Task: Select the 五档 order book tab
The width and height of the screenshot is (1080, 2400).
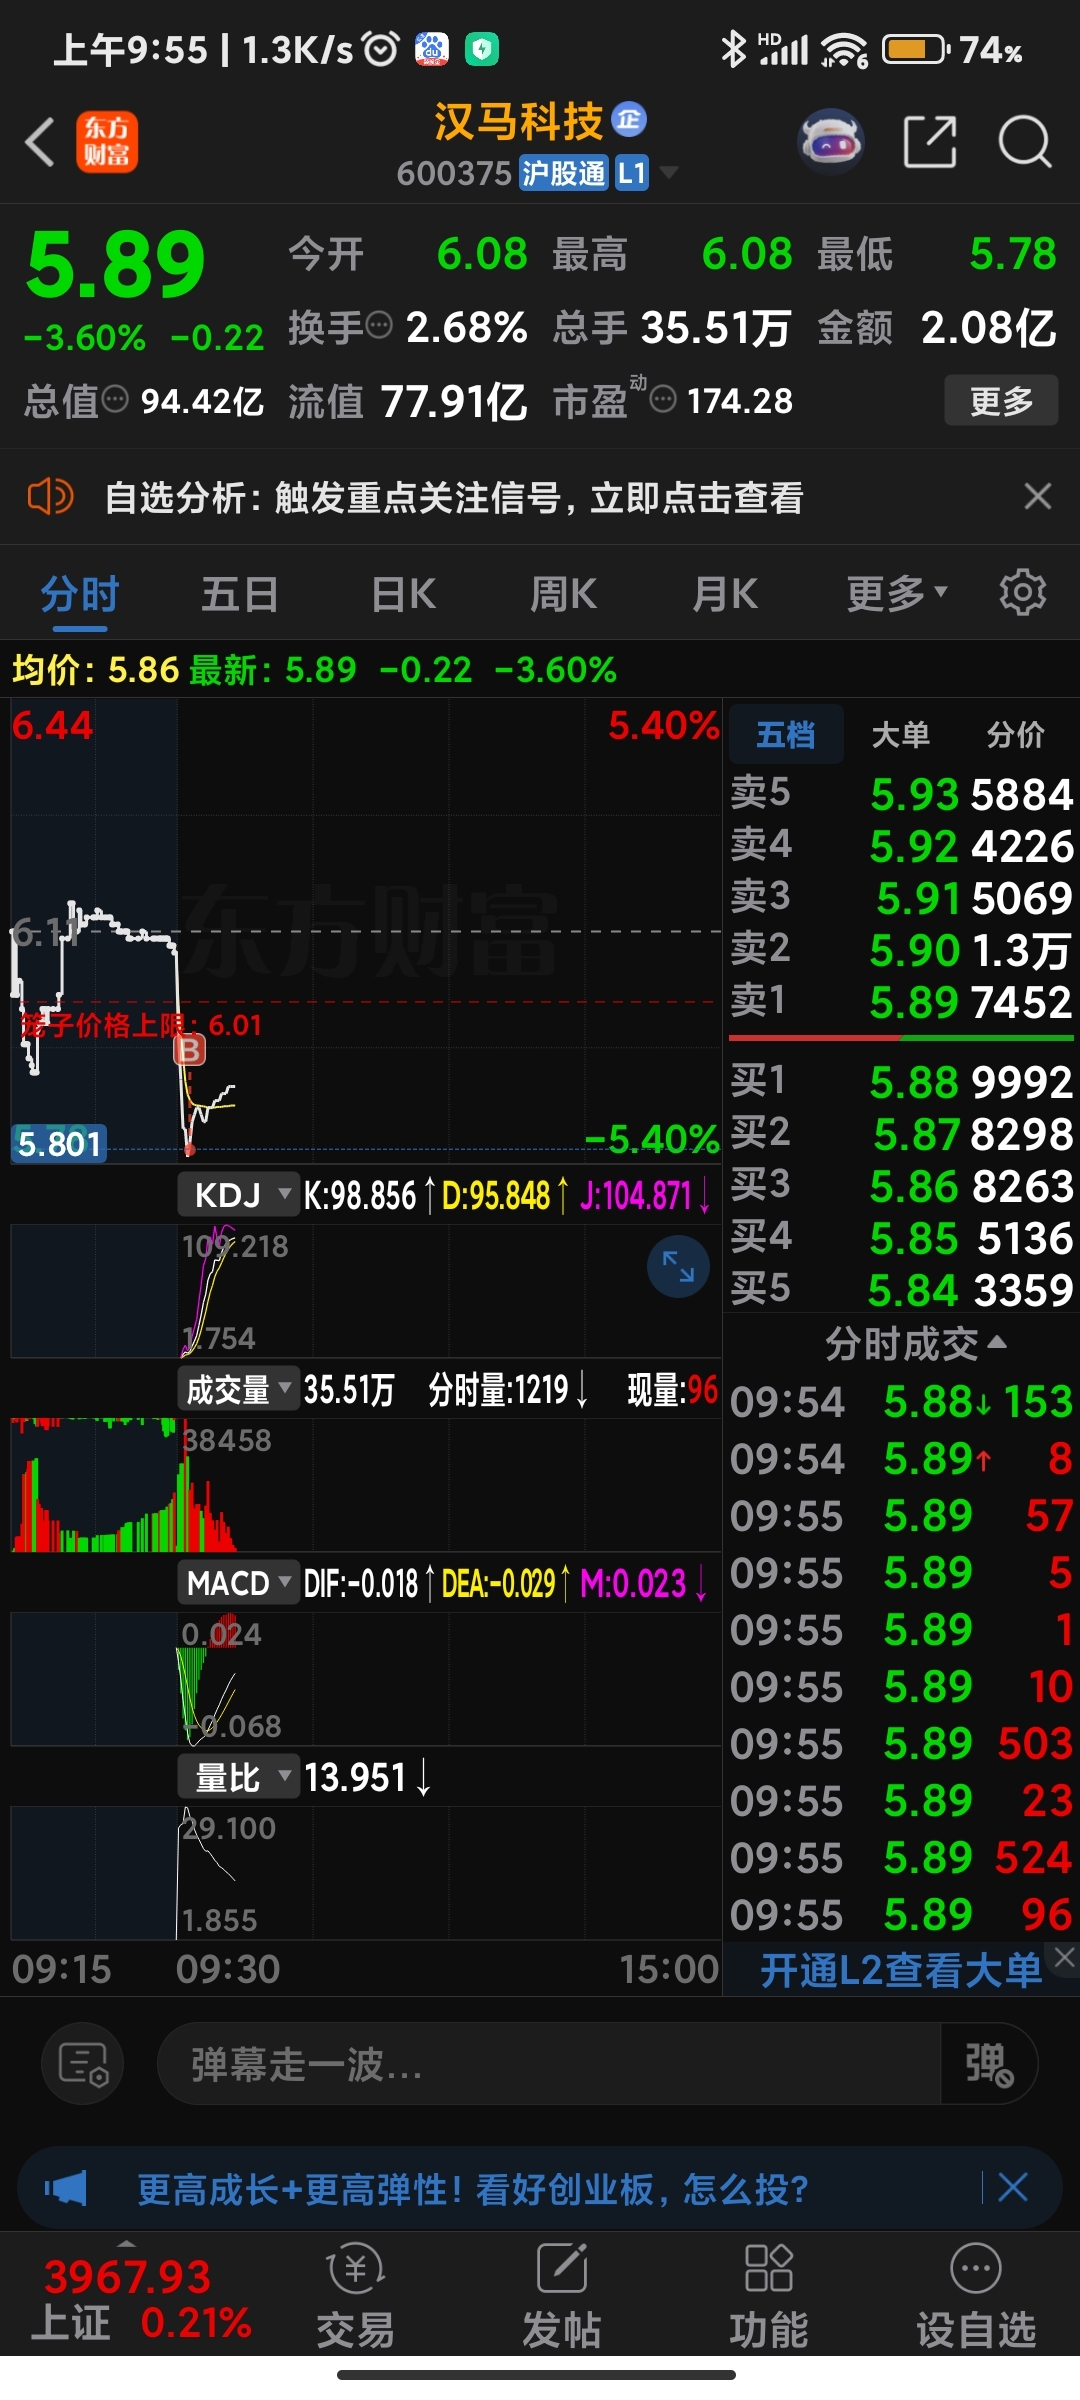Action: click(x=786, y=734)
